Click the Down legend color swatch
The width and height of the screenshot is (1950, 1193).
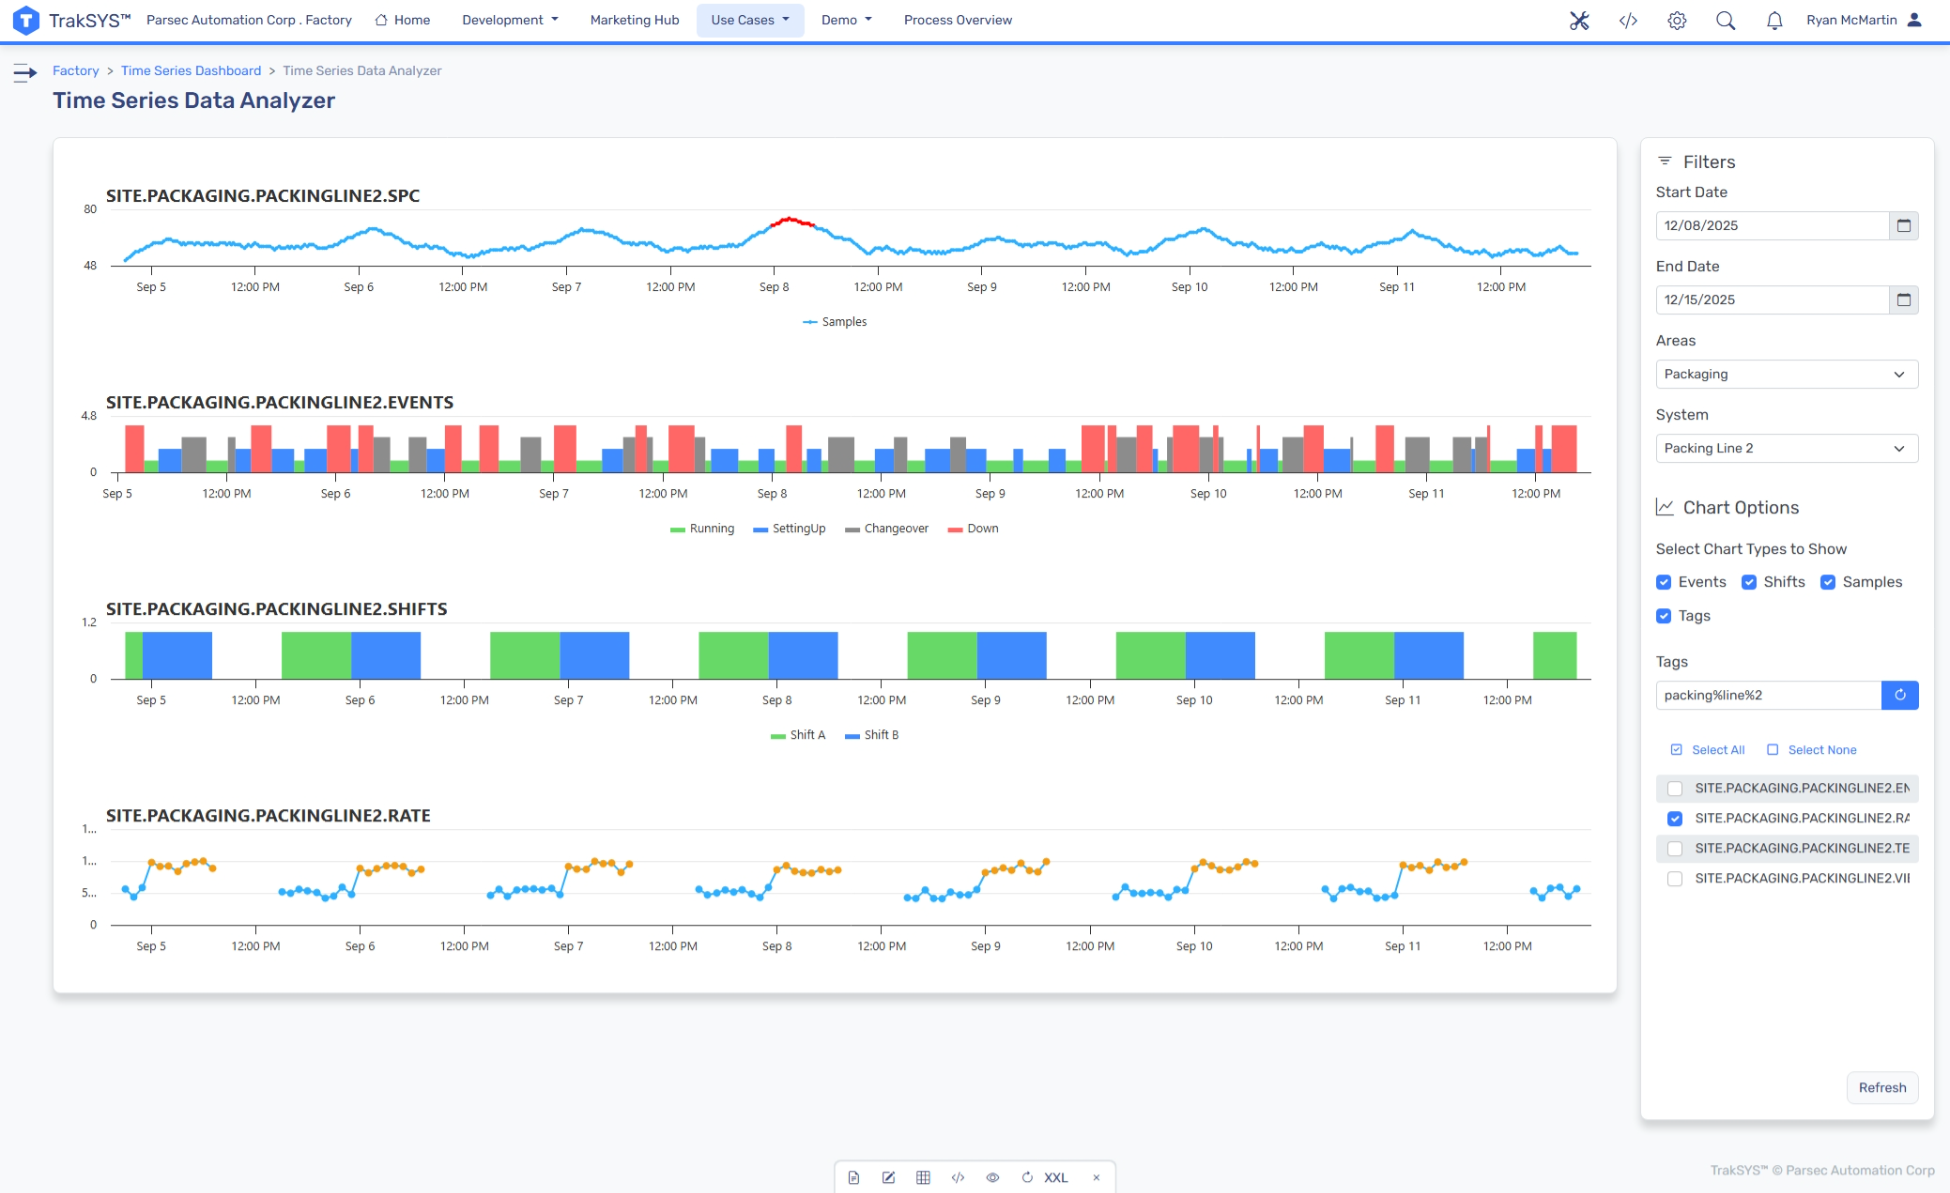tap(955, 529)
